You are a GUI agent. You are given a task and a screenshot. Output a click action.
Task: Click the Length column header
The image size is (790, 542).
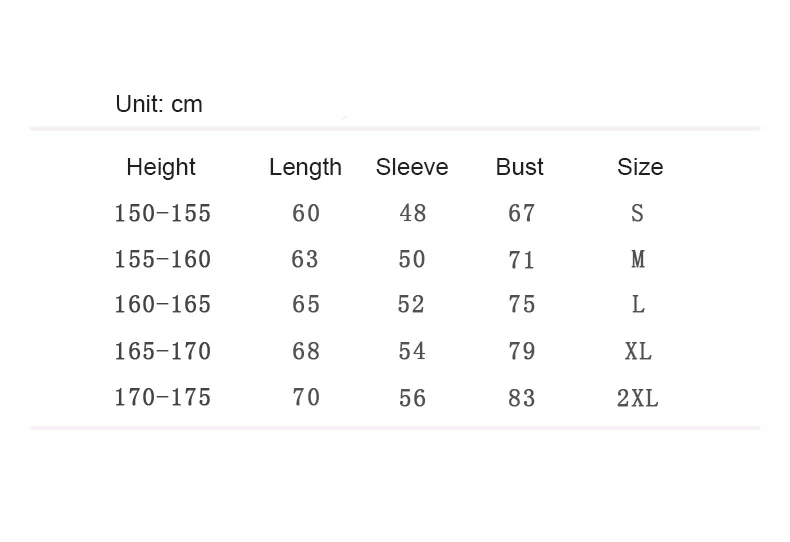point(305,168)
